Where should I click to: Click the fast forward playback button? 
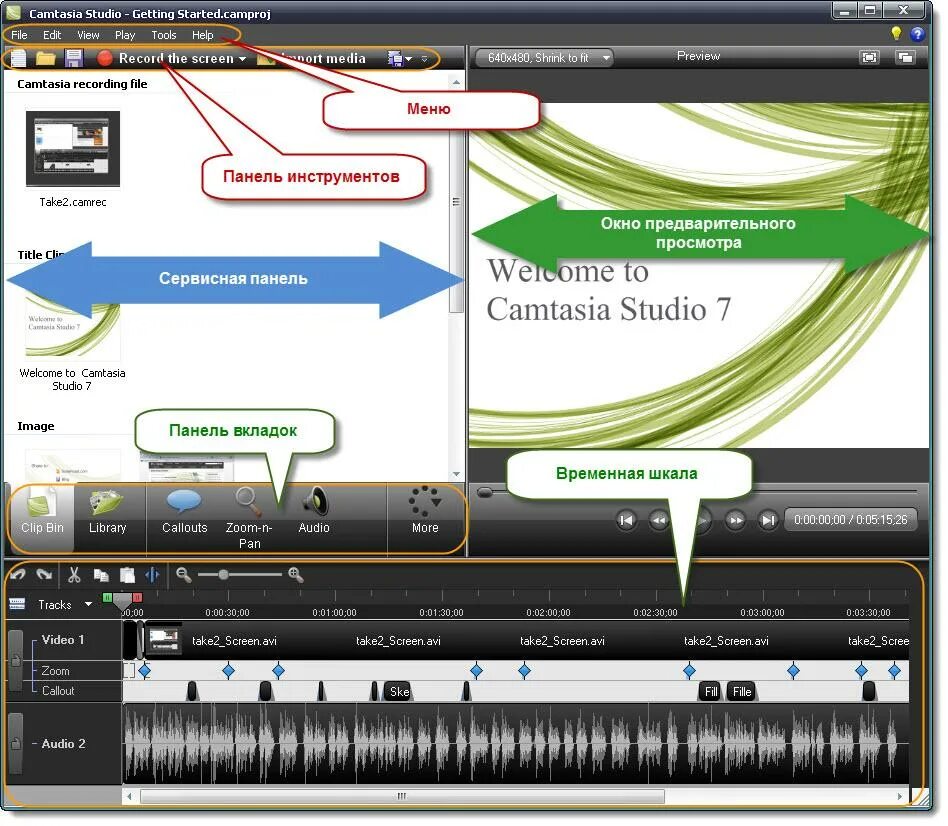[735, 520]
